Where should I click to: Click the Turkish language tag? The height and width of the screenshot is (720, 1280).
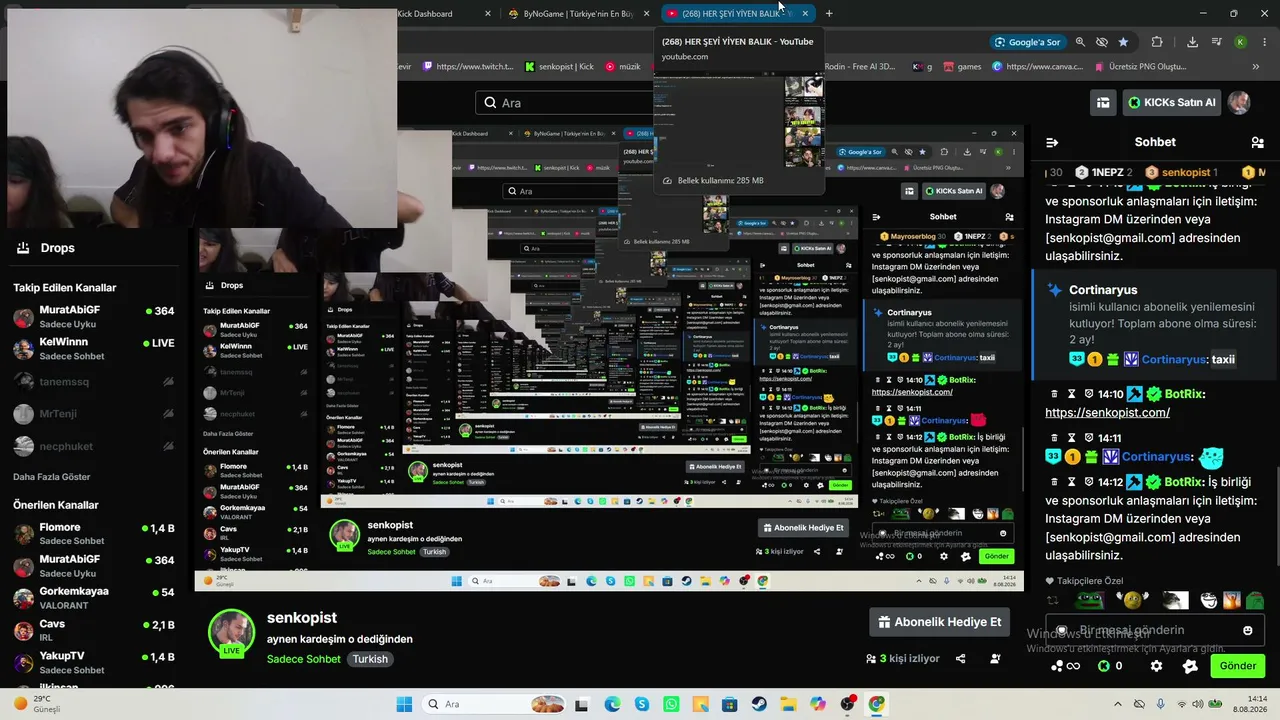pyautogui.click(x=370, y=659)
